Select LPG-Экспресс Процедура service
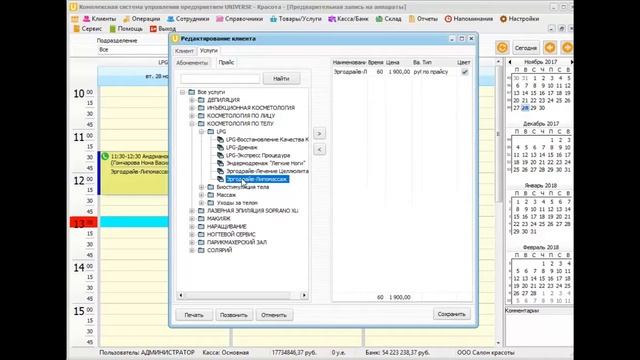 coord(258,156)
